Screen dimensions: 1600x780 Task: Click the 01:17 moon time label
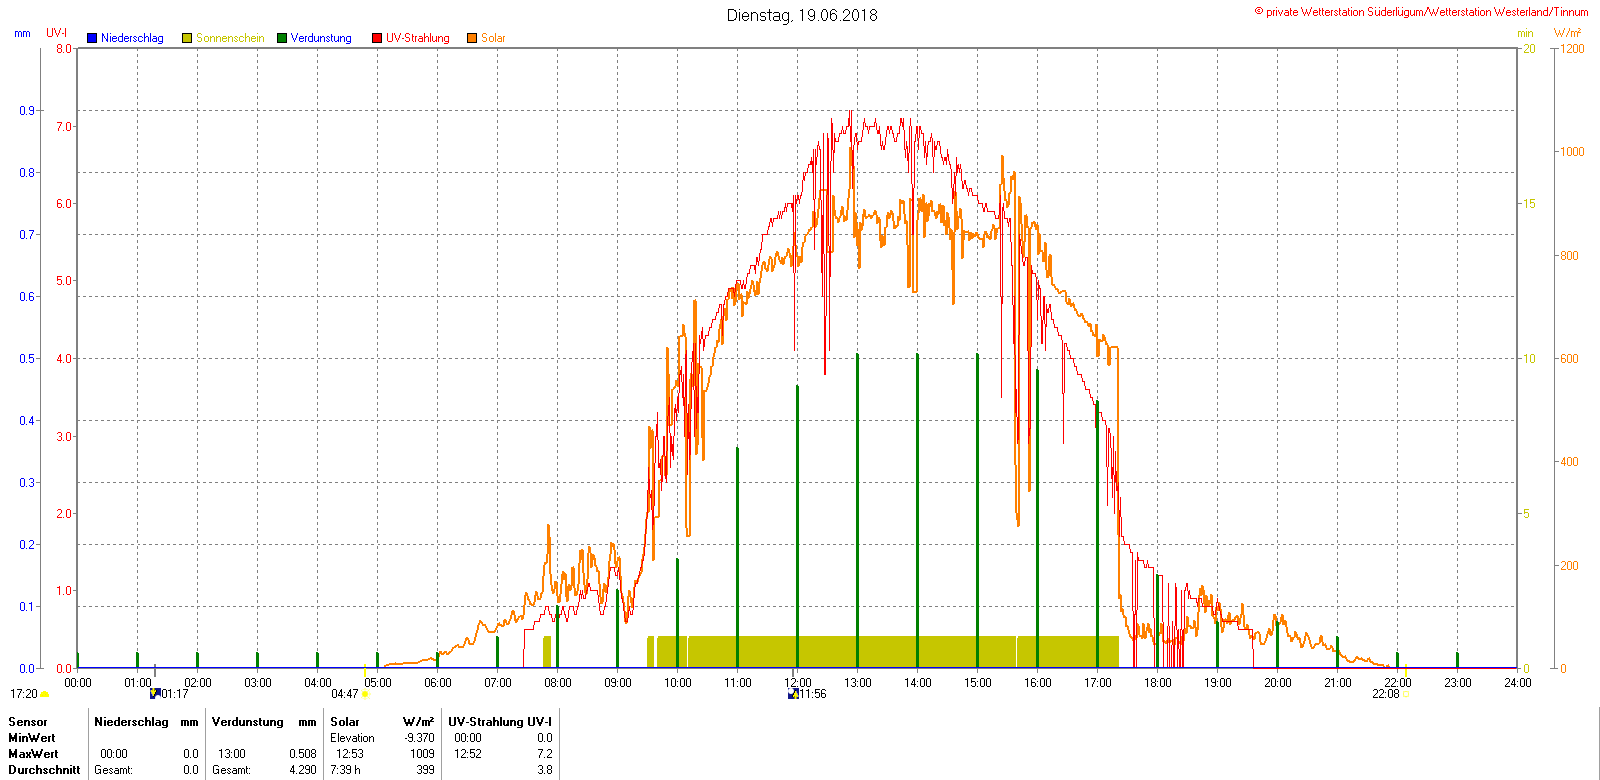pyautogui.click(x=175, y=694)
